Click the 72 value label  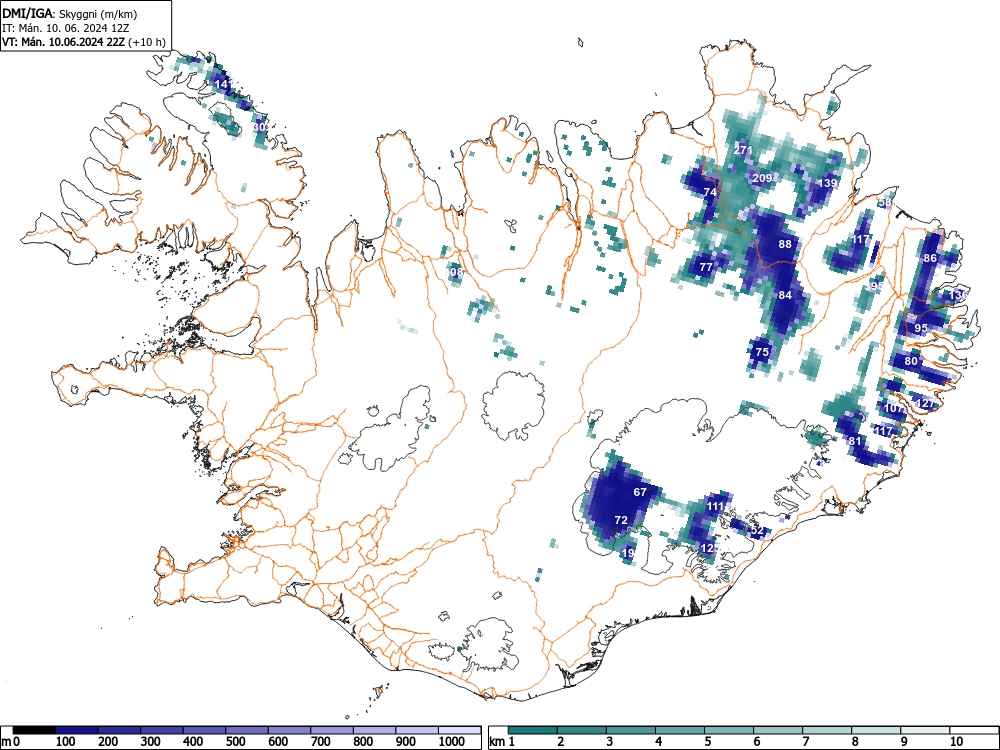621,520
